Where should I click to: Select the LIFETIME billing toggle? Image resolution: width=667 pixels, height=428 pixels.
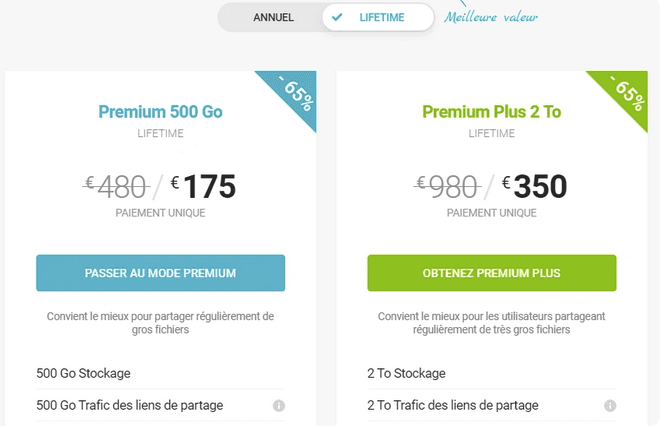pyautogui.click(x=378, y=17)
